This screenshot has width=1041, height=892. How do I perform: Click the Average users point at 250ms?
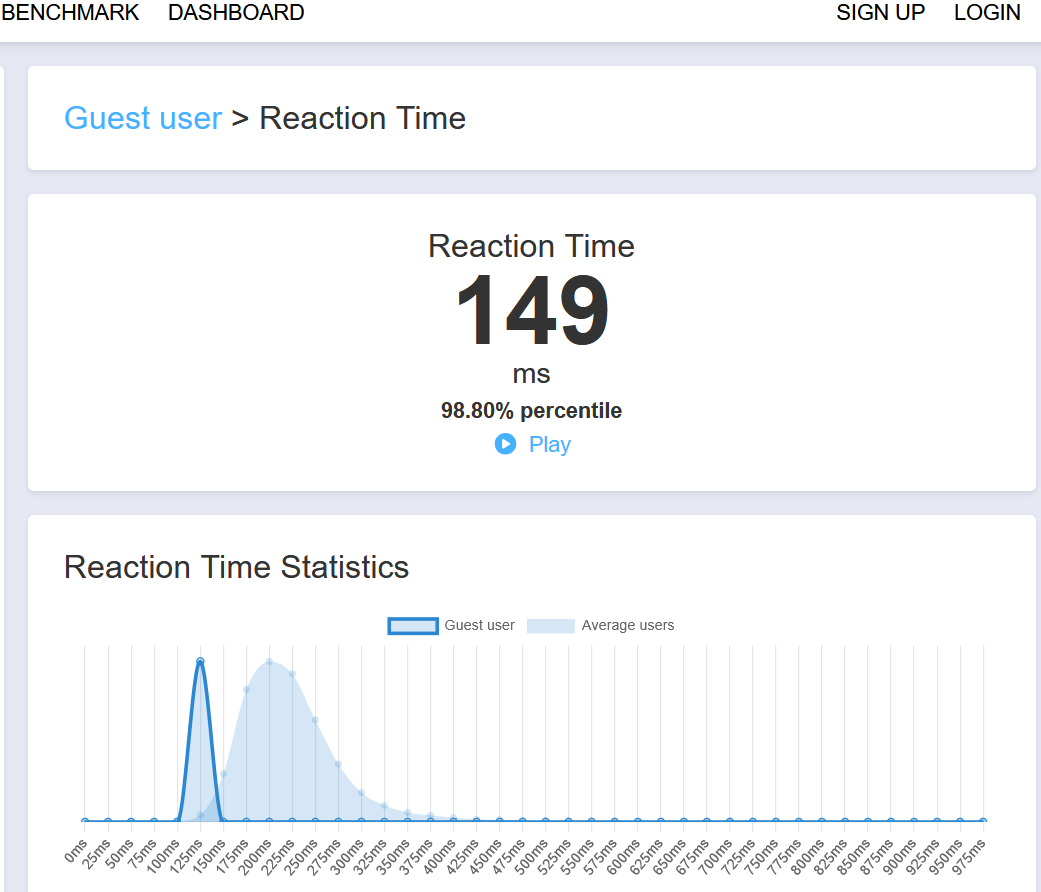315,720
